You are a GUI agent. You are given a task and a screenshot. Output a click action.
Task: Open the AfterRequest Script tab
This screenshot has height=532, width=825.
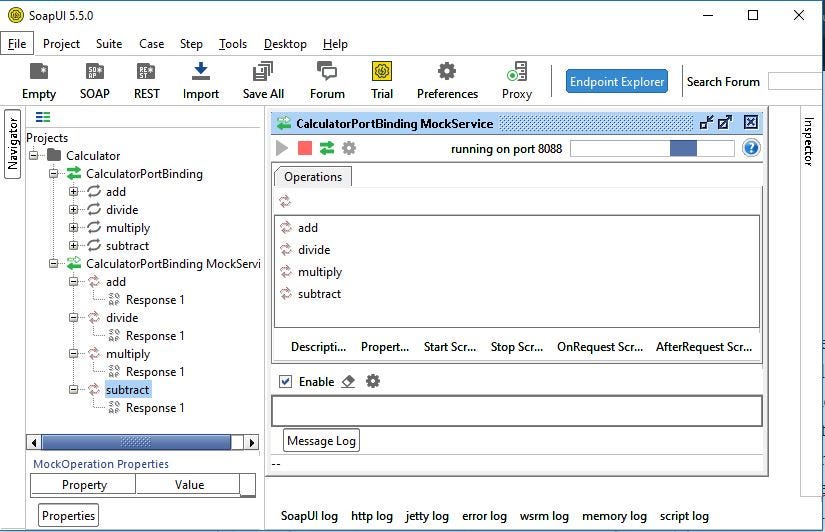[704, 347]
